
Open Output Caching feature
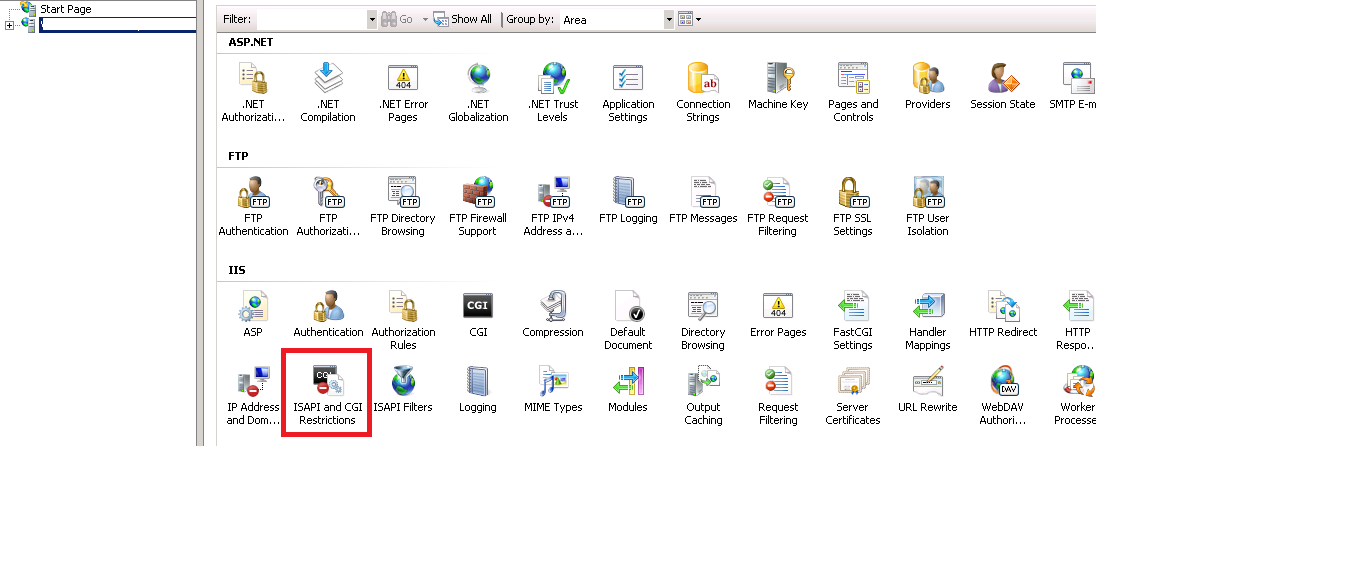[703, 394]
